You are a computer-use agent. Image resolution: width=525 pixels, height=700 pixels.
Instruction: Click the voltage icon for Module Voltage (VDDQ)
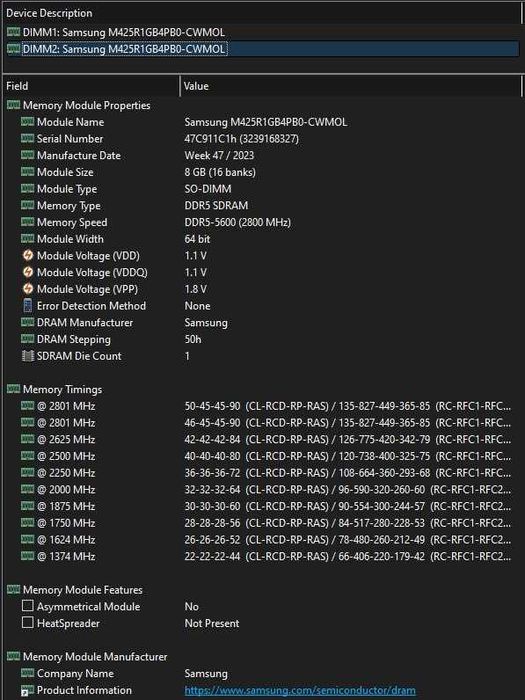pyautogui.click(x=28, y=272)
